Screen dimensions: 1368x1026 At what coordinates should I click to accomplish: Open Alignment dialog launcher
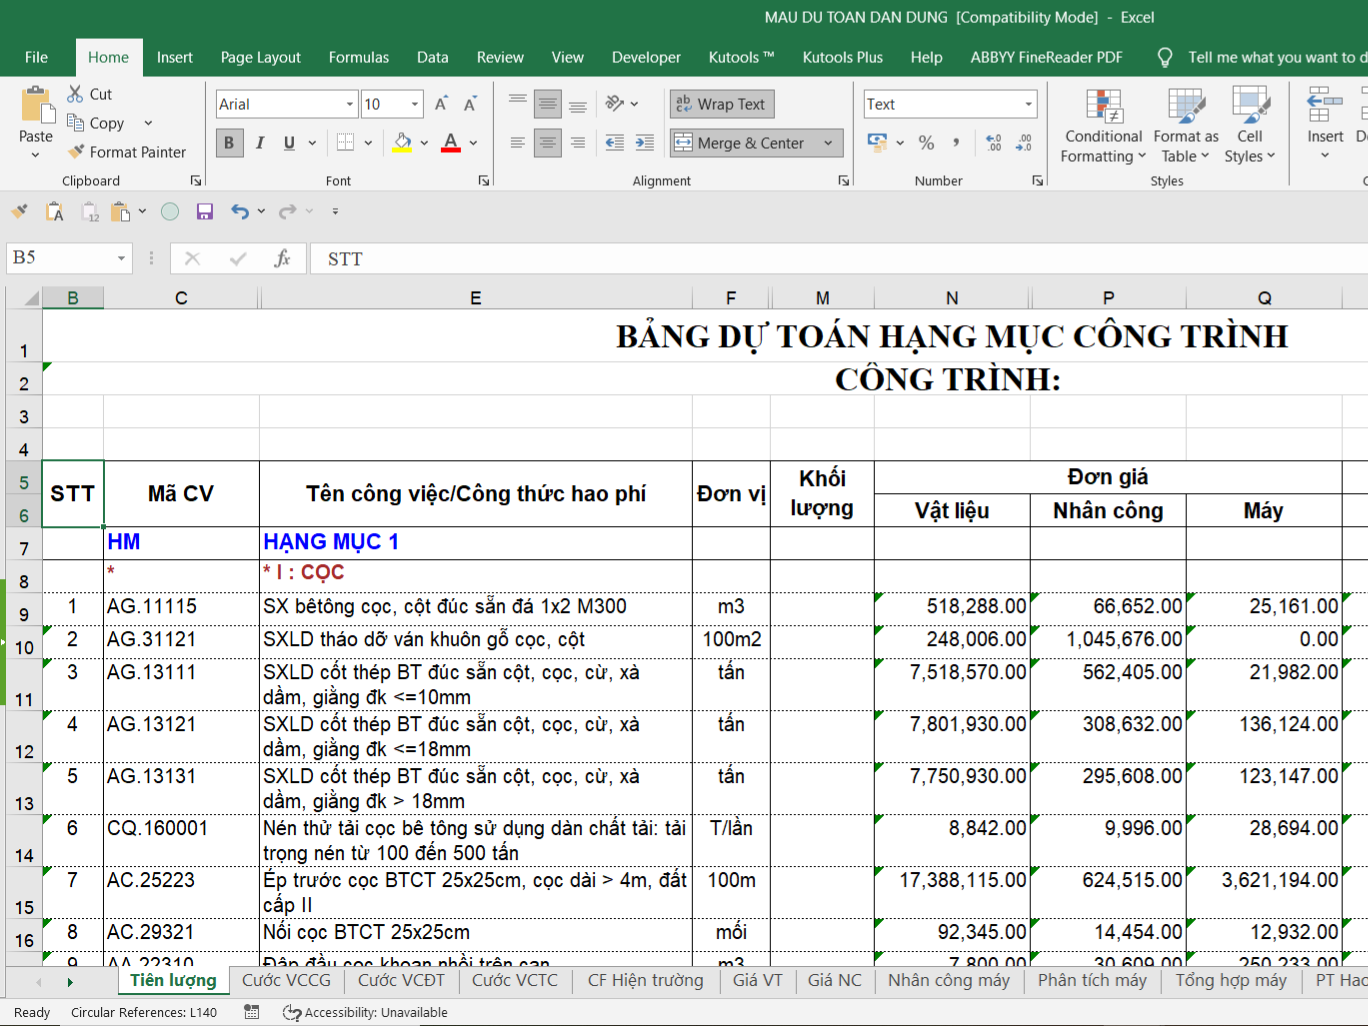(x=844, y=181)
